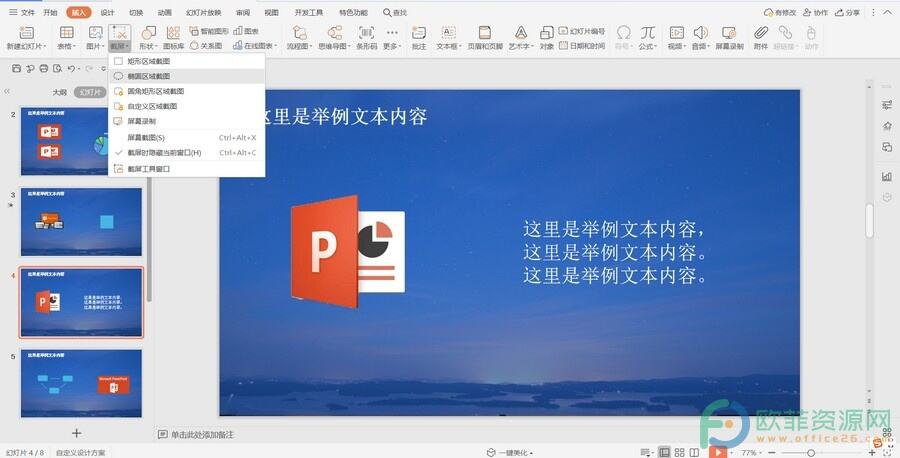Choose 自定义区域截图 from the menu
Image resolution: width=900 pixels, height=458 pixels.
(185, 106)
